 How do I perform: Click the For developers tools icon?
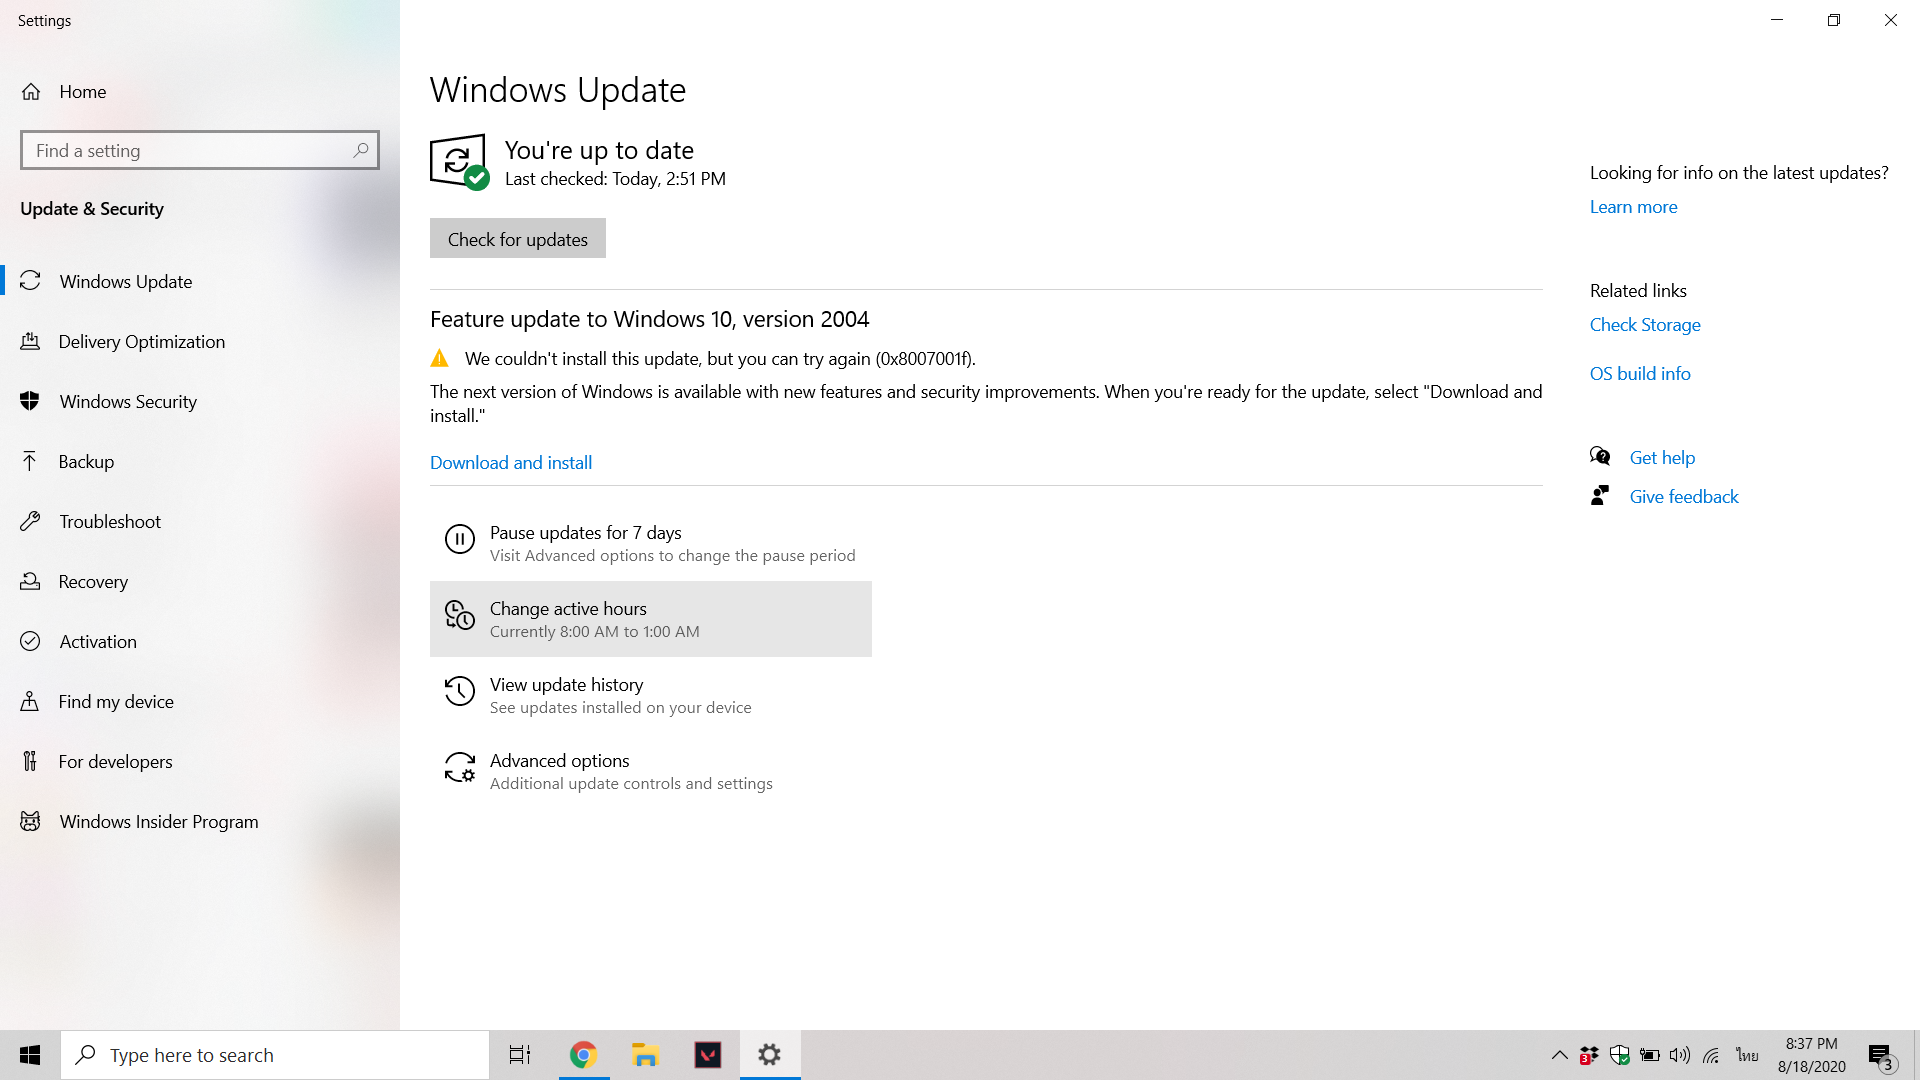click(x=30, y=761)
